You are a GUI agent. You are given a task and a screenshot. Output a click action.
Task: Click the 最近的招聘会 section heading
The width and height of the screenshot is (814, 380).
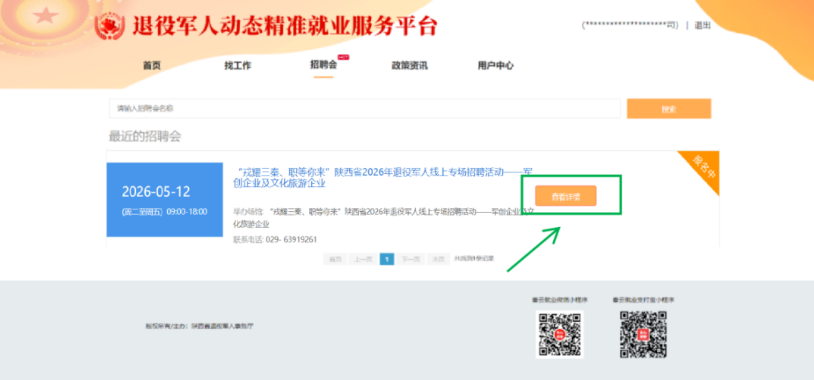click(x=145, y=137)
